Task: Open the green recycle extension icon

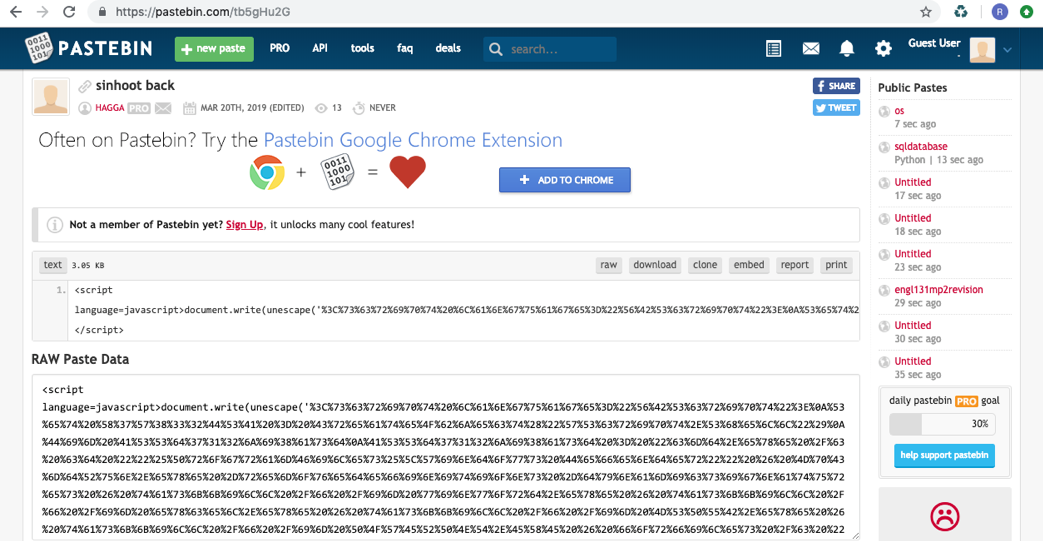Action: (961, 12)
